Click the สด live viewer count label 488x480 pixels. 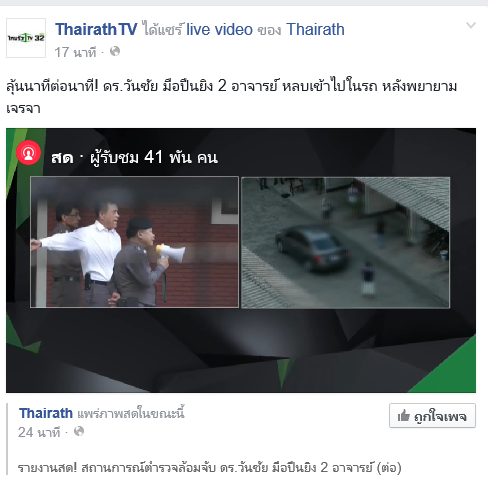(x=134, y=157)
